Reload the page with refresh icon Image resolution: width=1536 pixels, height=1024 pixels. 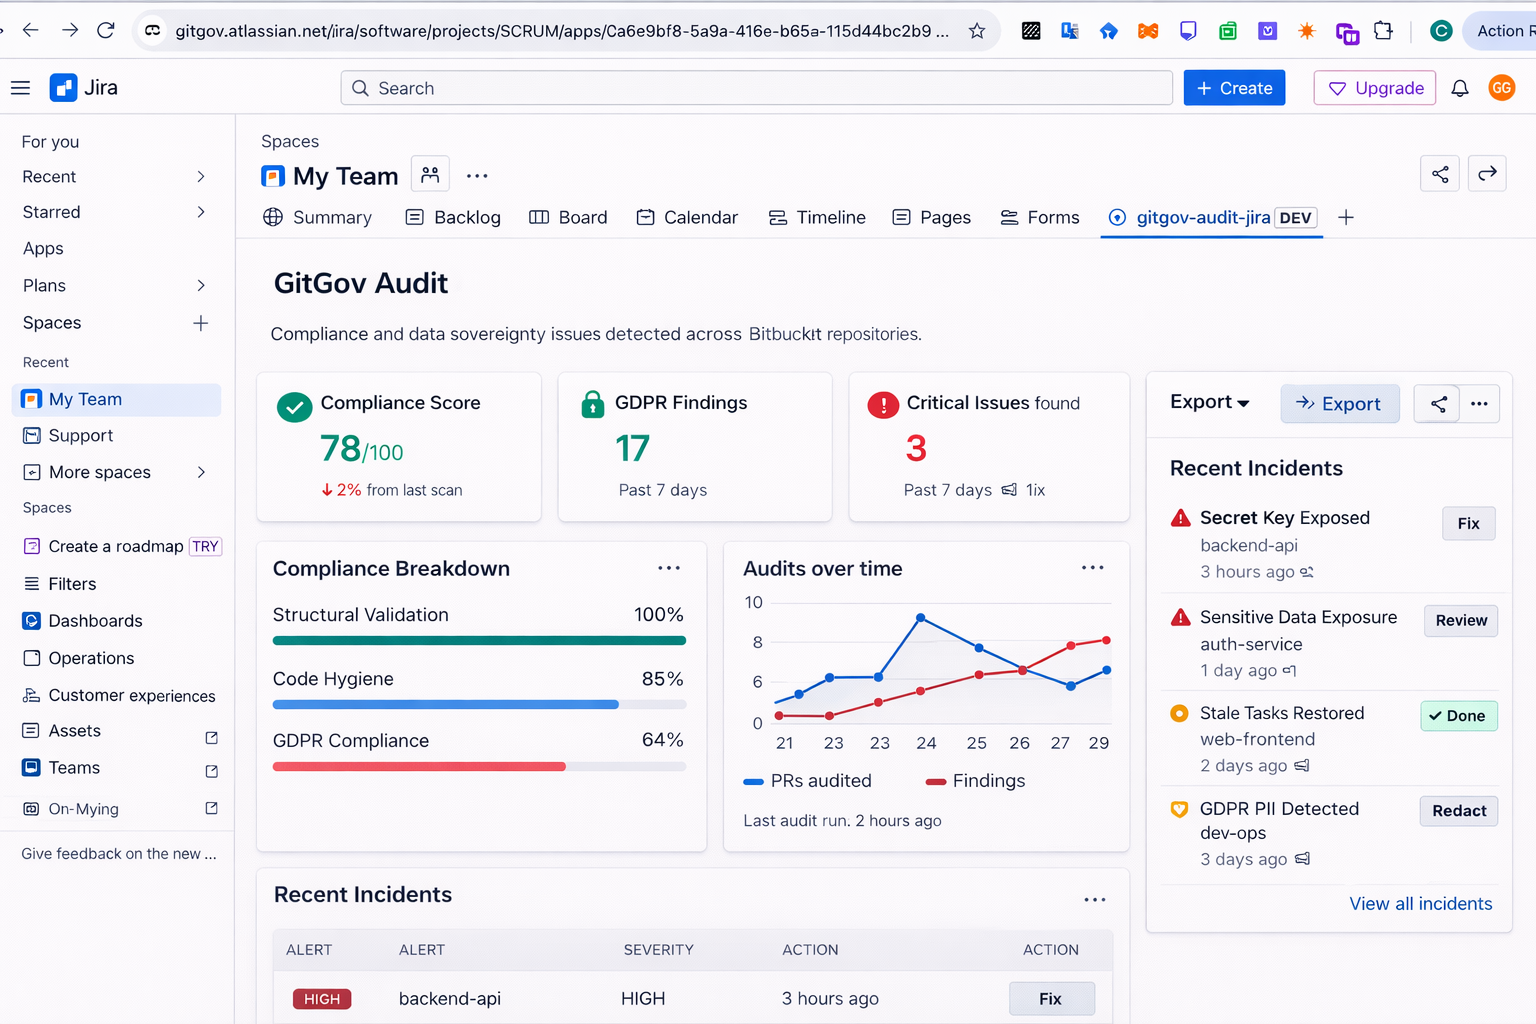click(106, 30)
